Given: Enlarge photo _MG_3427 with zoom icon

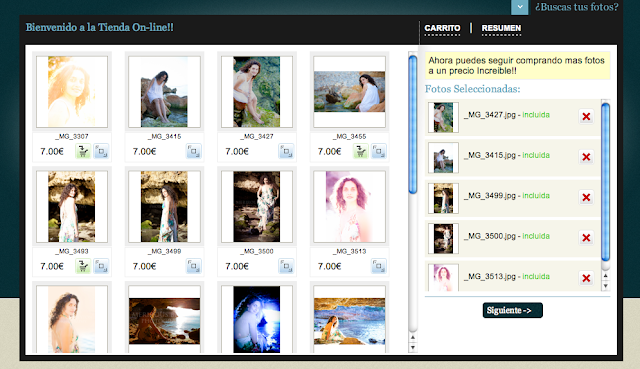Looking at the screenshot, I should [287, 151].
